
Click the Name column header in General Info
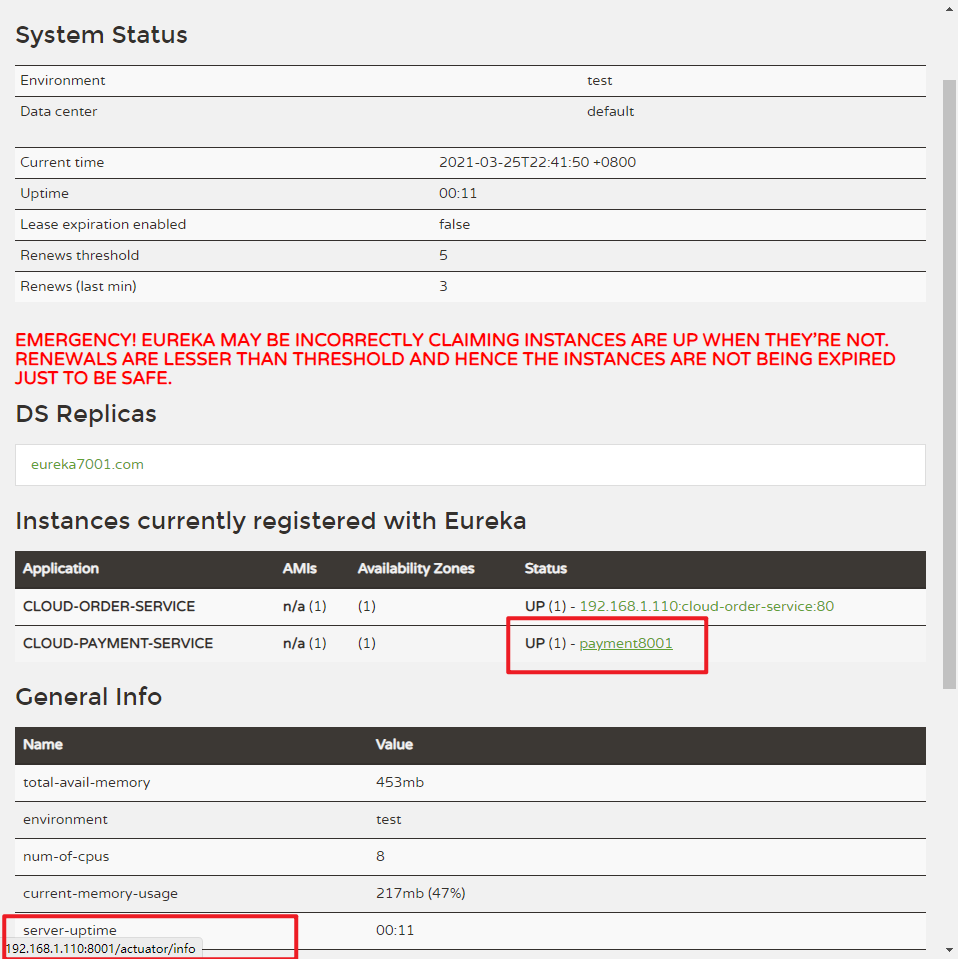[43, 744]
